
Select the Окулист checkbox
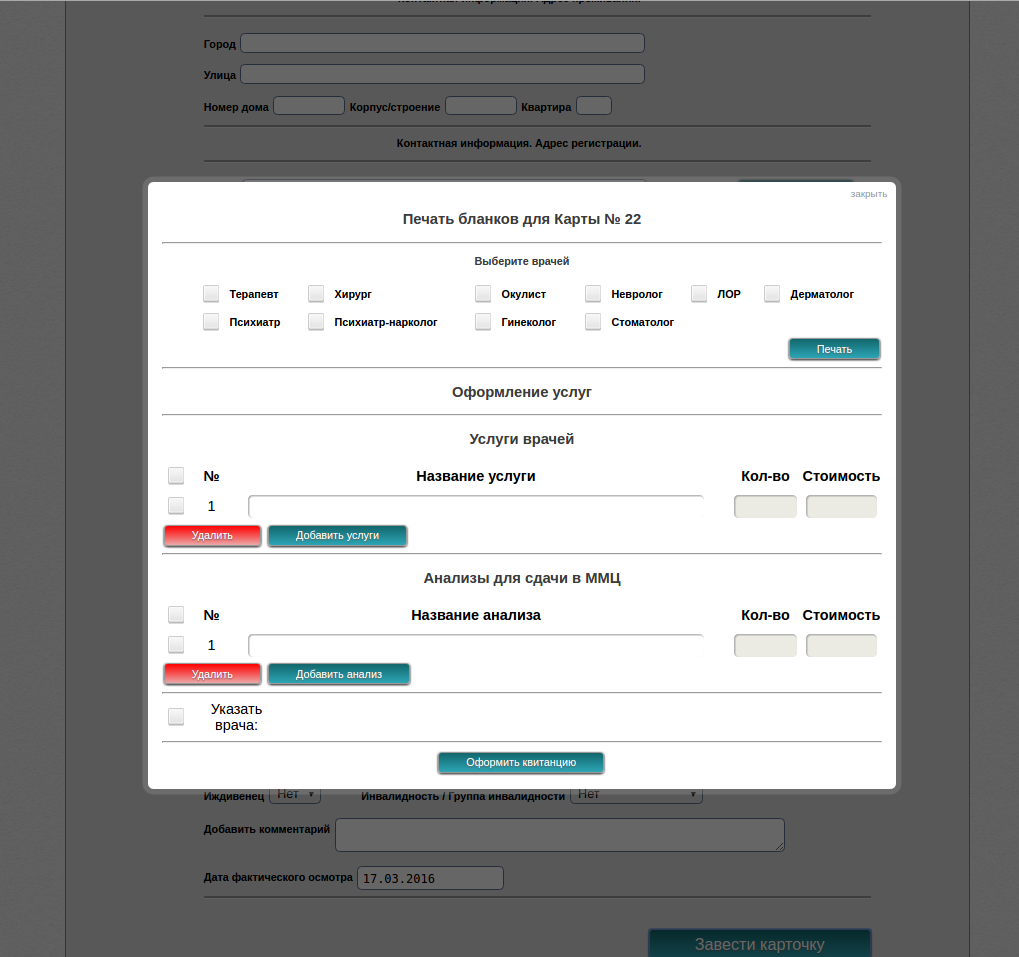[483, 294]
